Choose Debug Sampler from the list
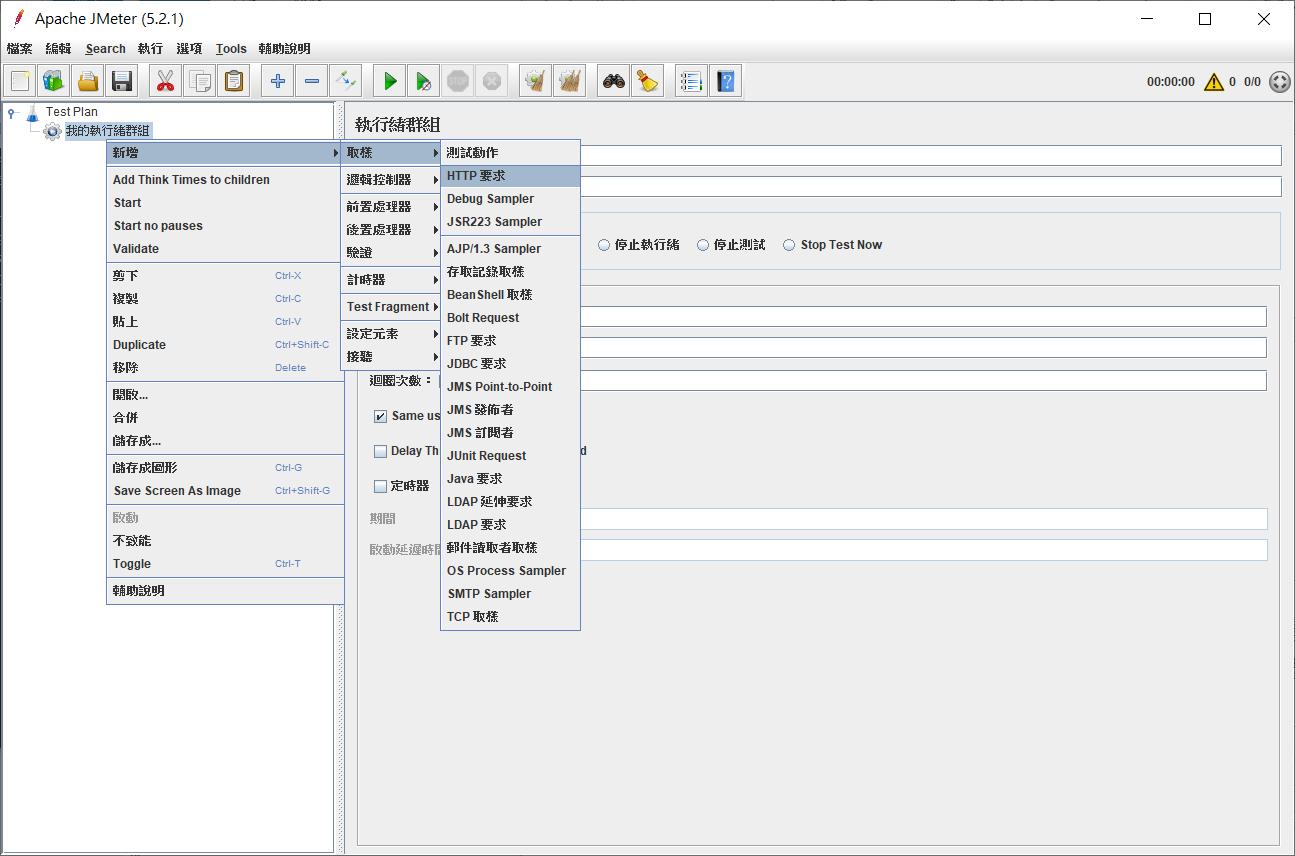 pyautogui.click(x=510, y=199)
